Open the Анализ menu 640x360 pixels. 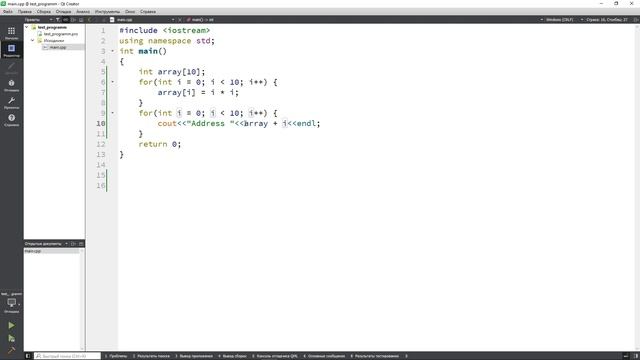pyautogui.click(x=83, y=11)
